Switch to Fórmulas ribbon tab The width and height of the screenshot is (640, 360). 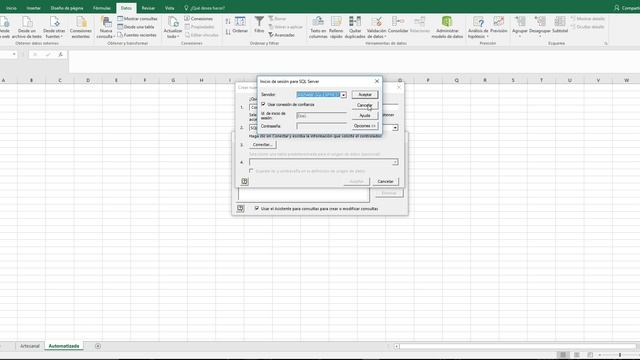click(x=102, y=8)
